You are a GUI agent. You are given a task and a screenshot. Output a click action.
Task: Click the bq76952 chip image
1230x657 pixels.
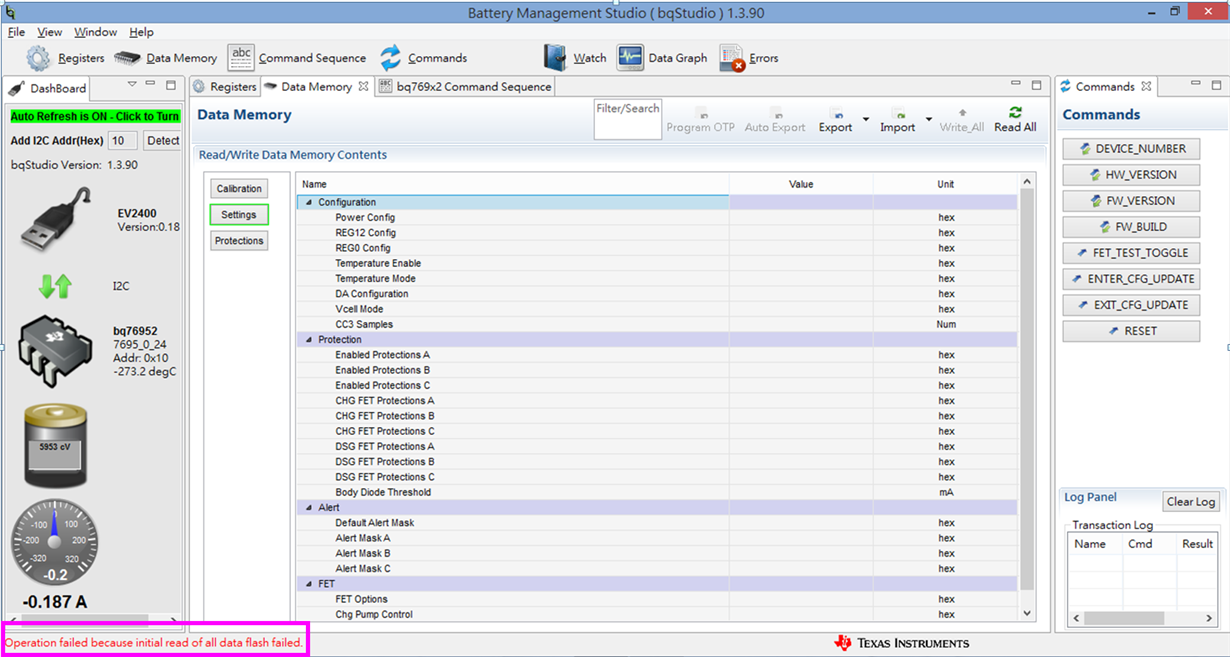pyautogui.click(x=56, y=349)
